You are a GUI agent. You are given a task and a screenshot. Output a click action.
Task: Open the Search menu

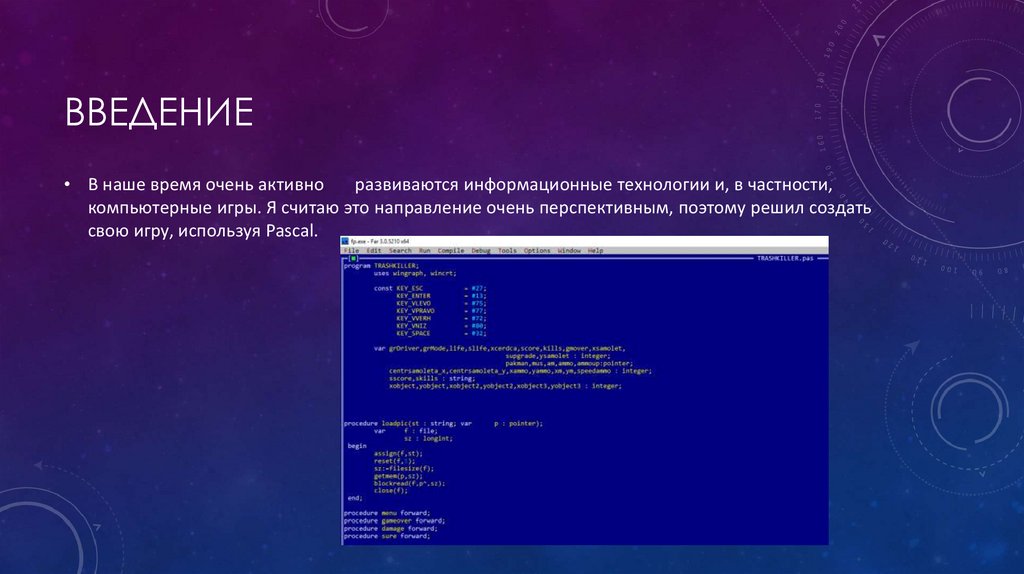coord(400,250)
